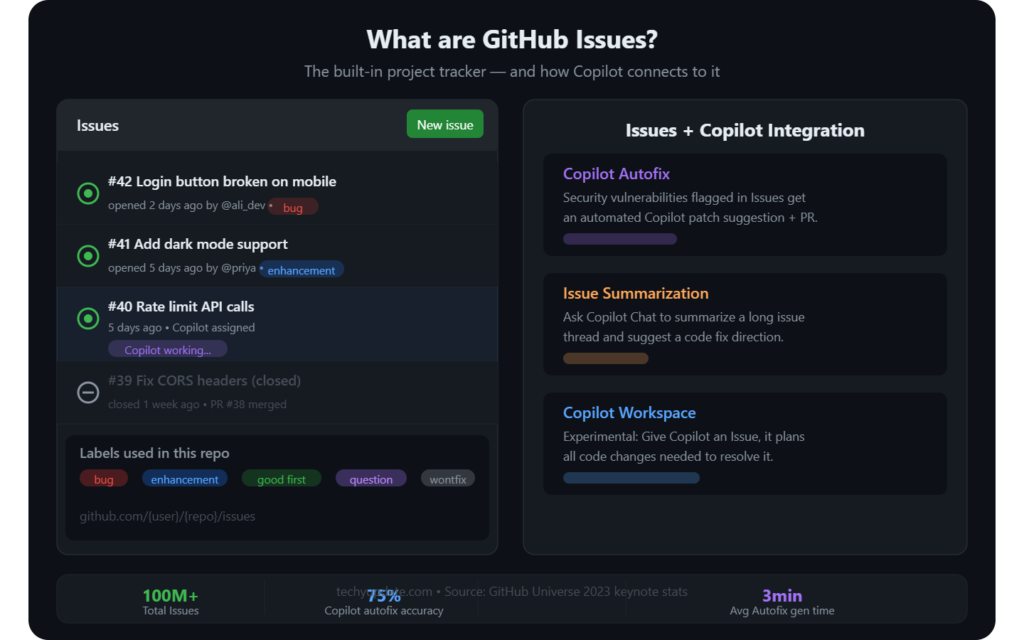Click the purple bar under Copilot Autofix
The height and width of the screenshot is (640, 1024).
pyautogui.click(x=620, y=239)
